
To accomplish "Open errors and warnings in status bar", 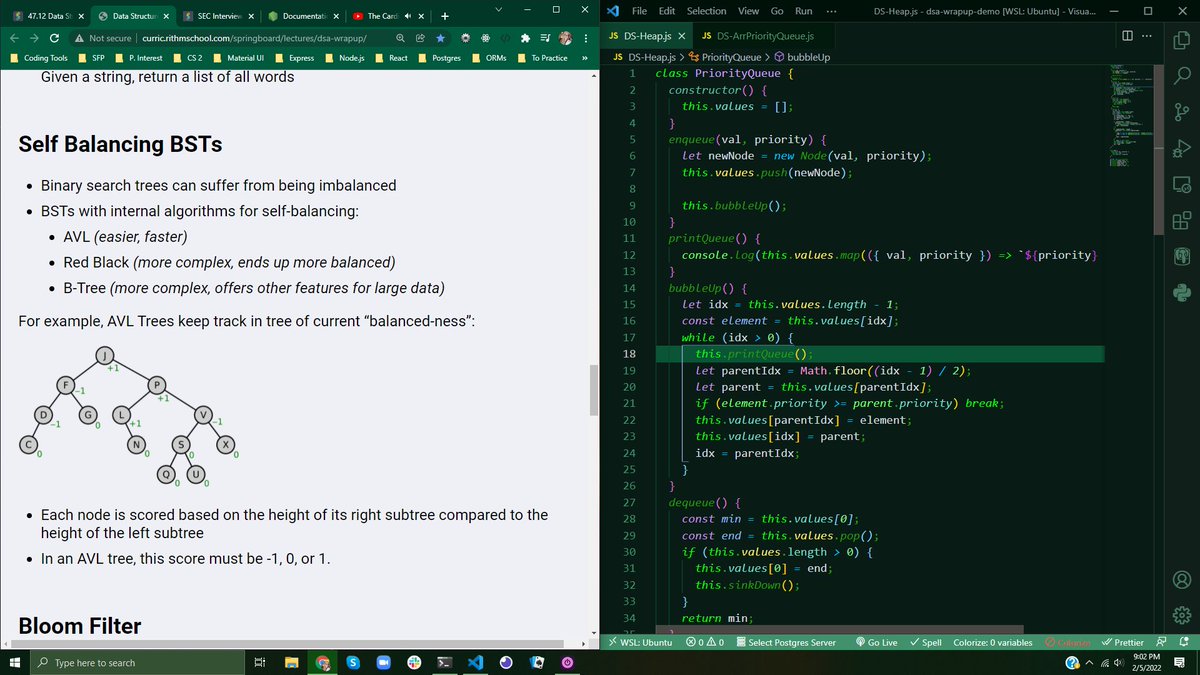I will [705, 642].
